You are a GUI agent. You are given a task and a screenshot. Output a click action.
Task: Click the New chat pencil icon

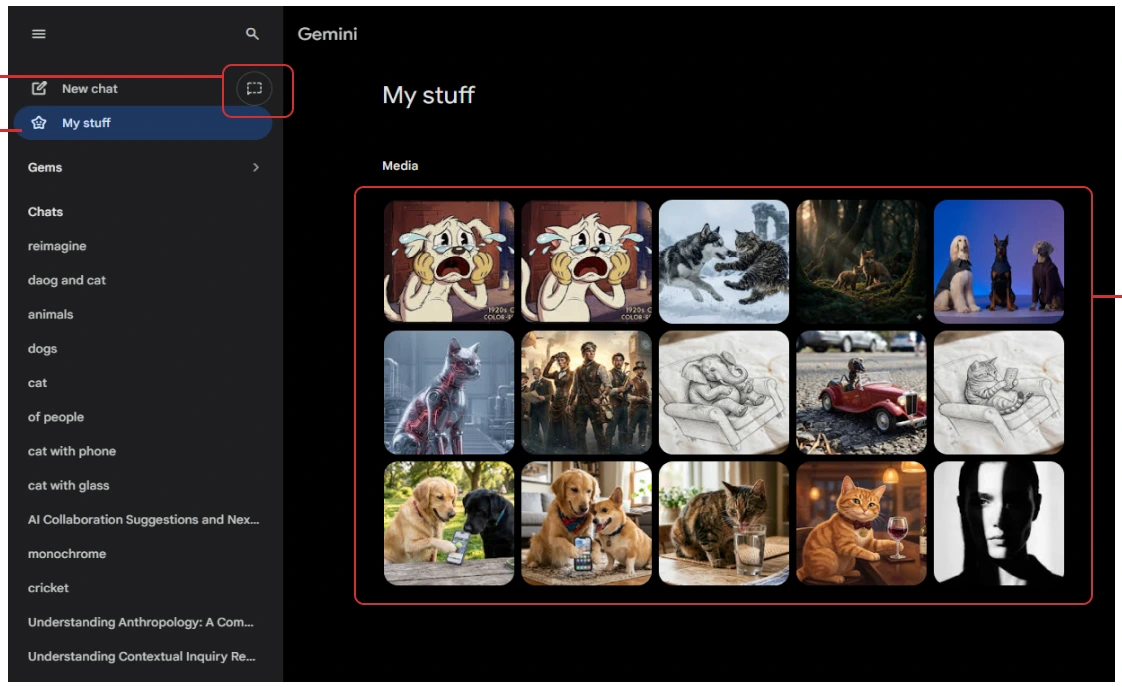[x=39, y=88]
